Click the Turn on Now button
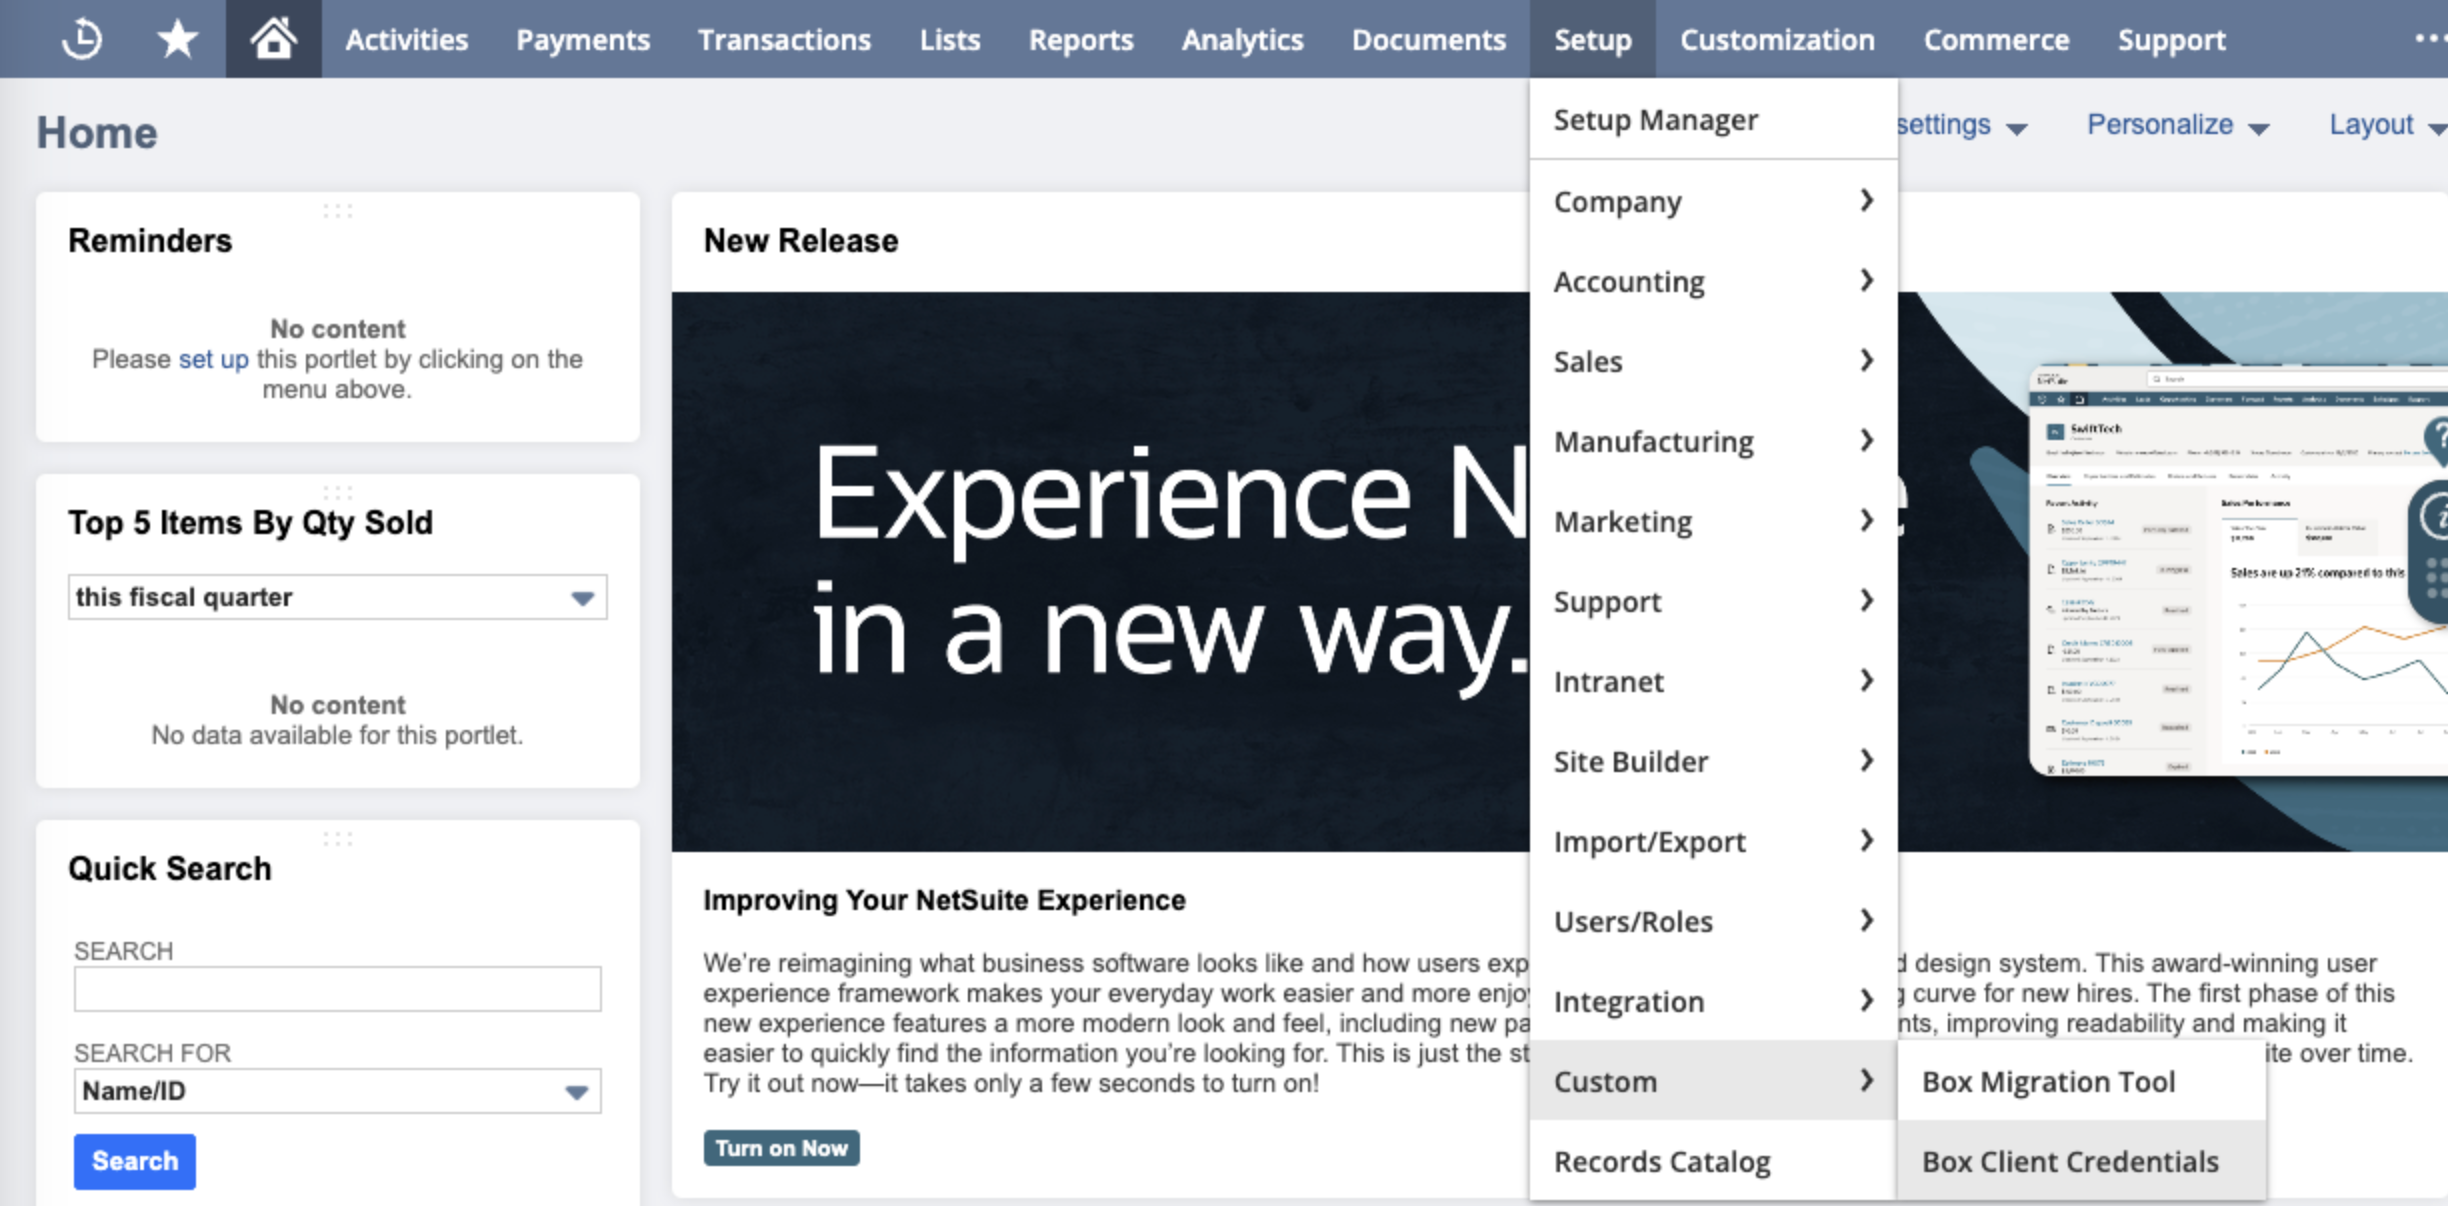Image resolution: width=2448 pixels, height=1206 pixels. click(x=781, y=1148)
